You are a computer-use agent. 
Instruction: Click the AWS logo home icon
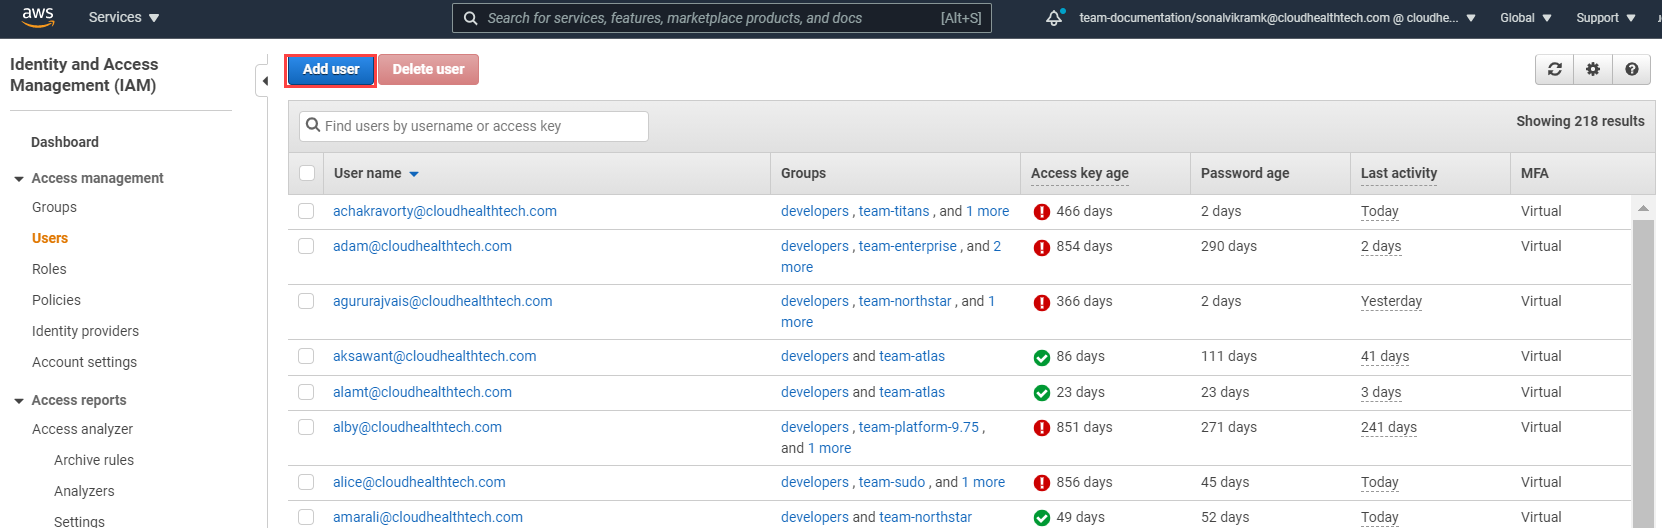38,17
